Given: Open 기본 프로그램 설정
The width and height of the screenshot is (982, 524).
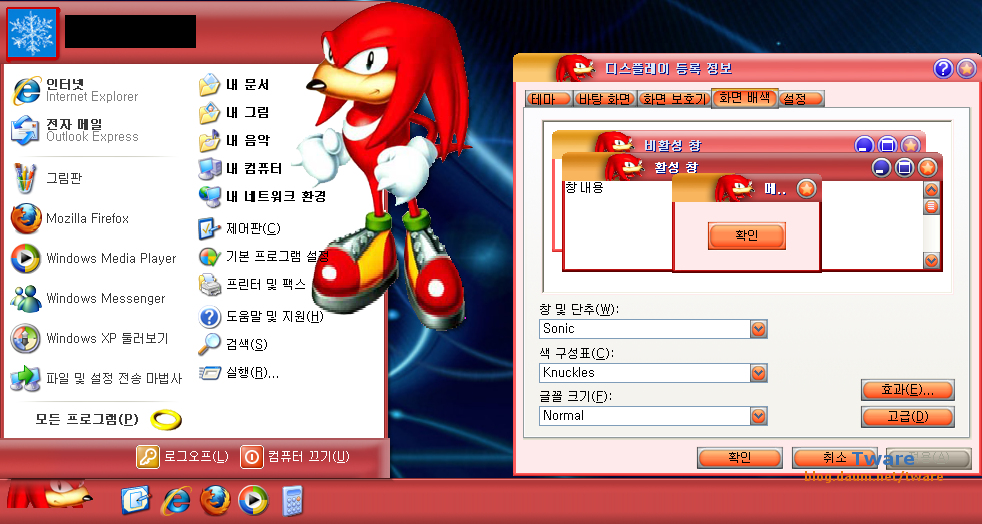Looking at the screenshot, I should 263,256.
